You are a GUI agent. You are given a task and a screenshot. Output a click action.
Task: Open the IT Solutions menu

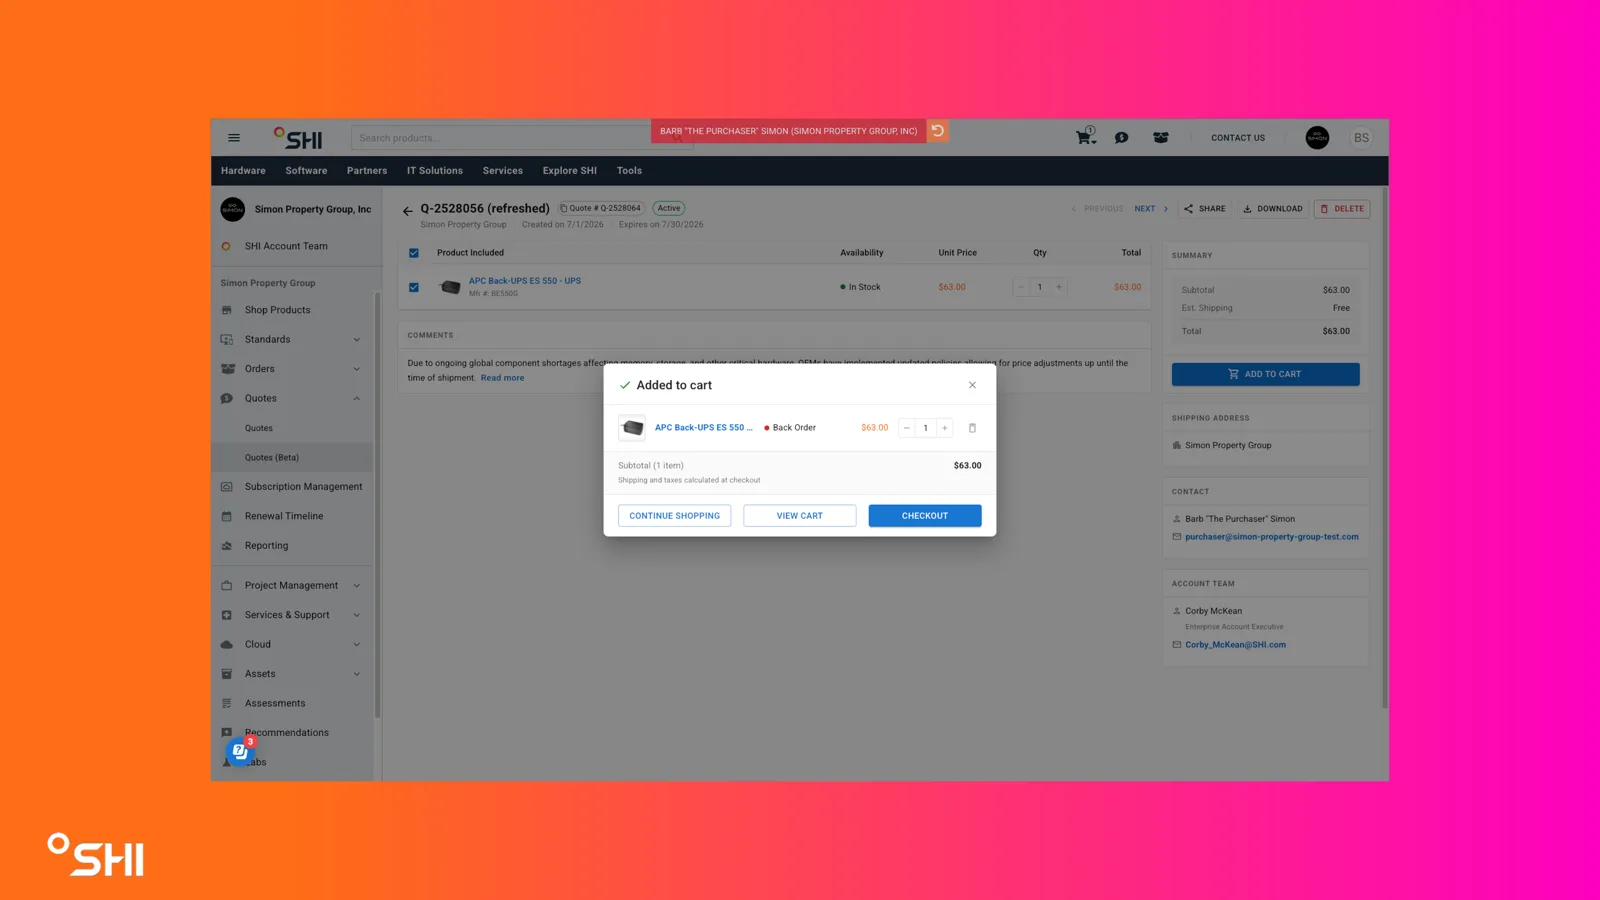435,171
